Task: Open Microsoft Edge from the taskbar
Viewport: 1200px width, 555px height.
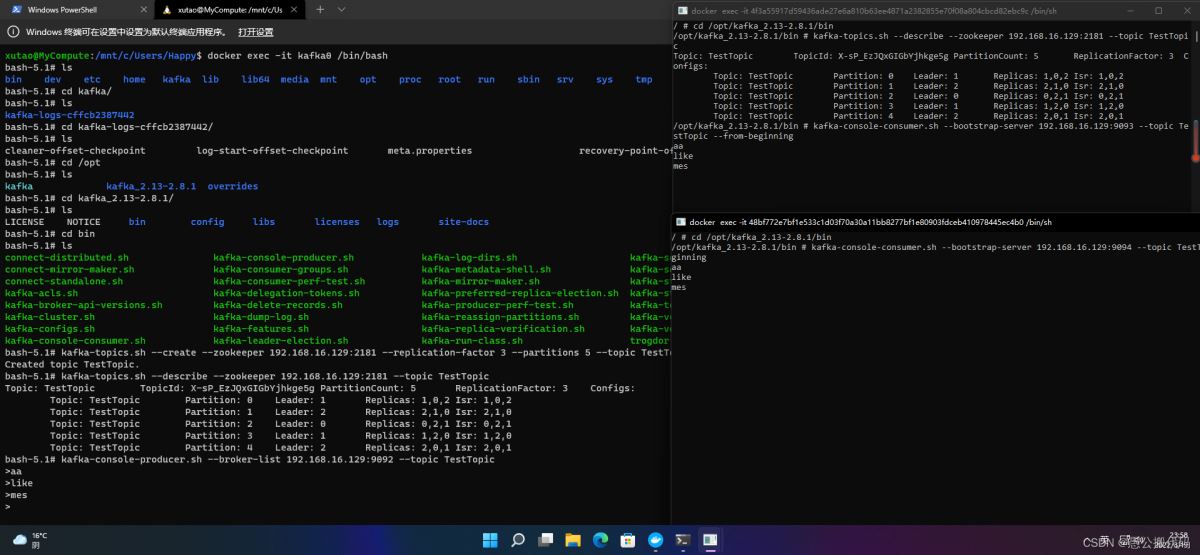Action: [600, 540]
